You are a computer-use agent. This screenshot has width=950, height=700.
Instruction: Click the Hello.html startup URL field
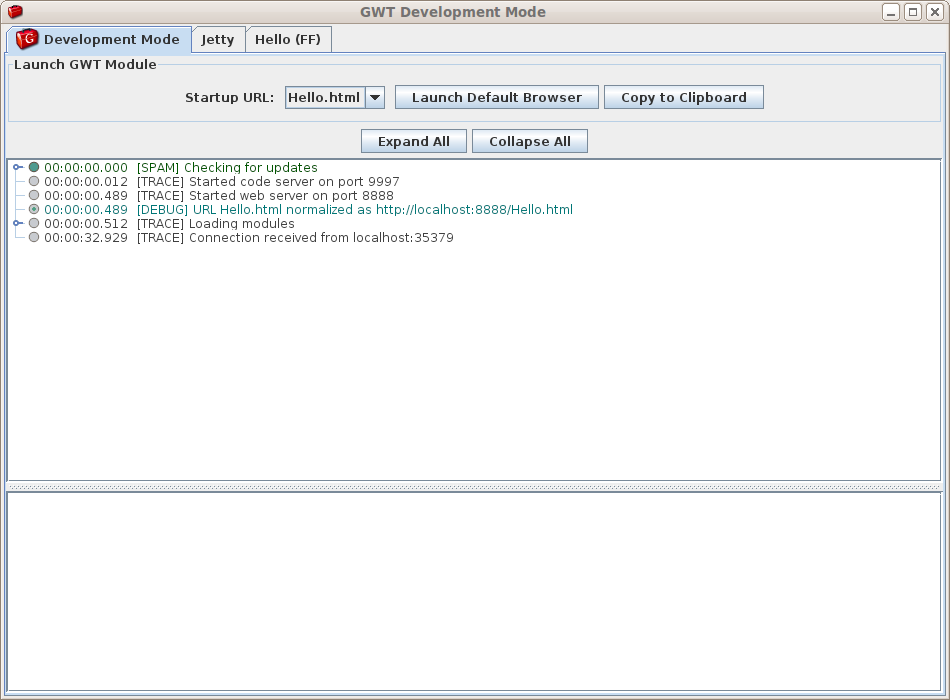coord(325,98)
